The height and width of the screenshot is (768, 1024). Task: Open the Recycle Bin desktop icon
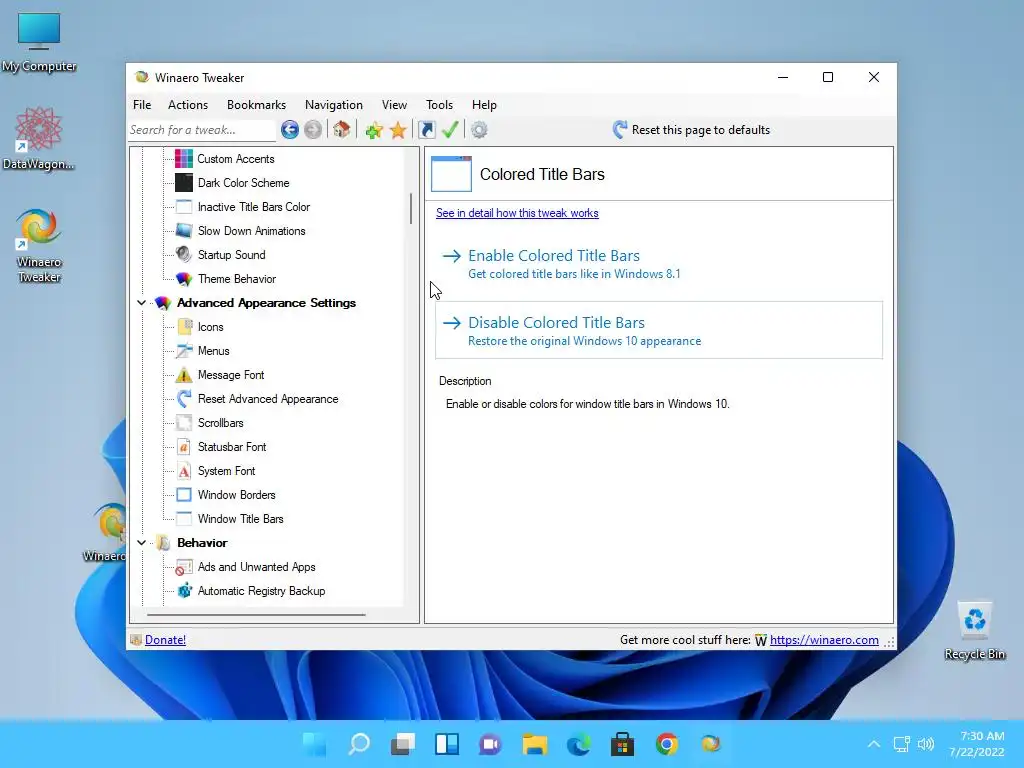[975, 631]
